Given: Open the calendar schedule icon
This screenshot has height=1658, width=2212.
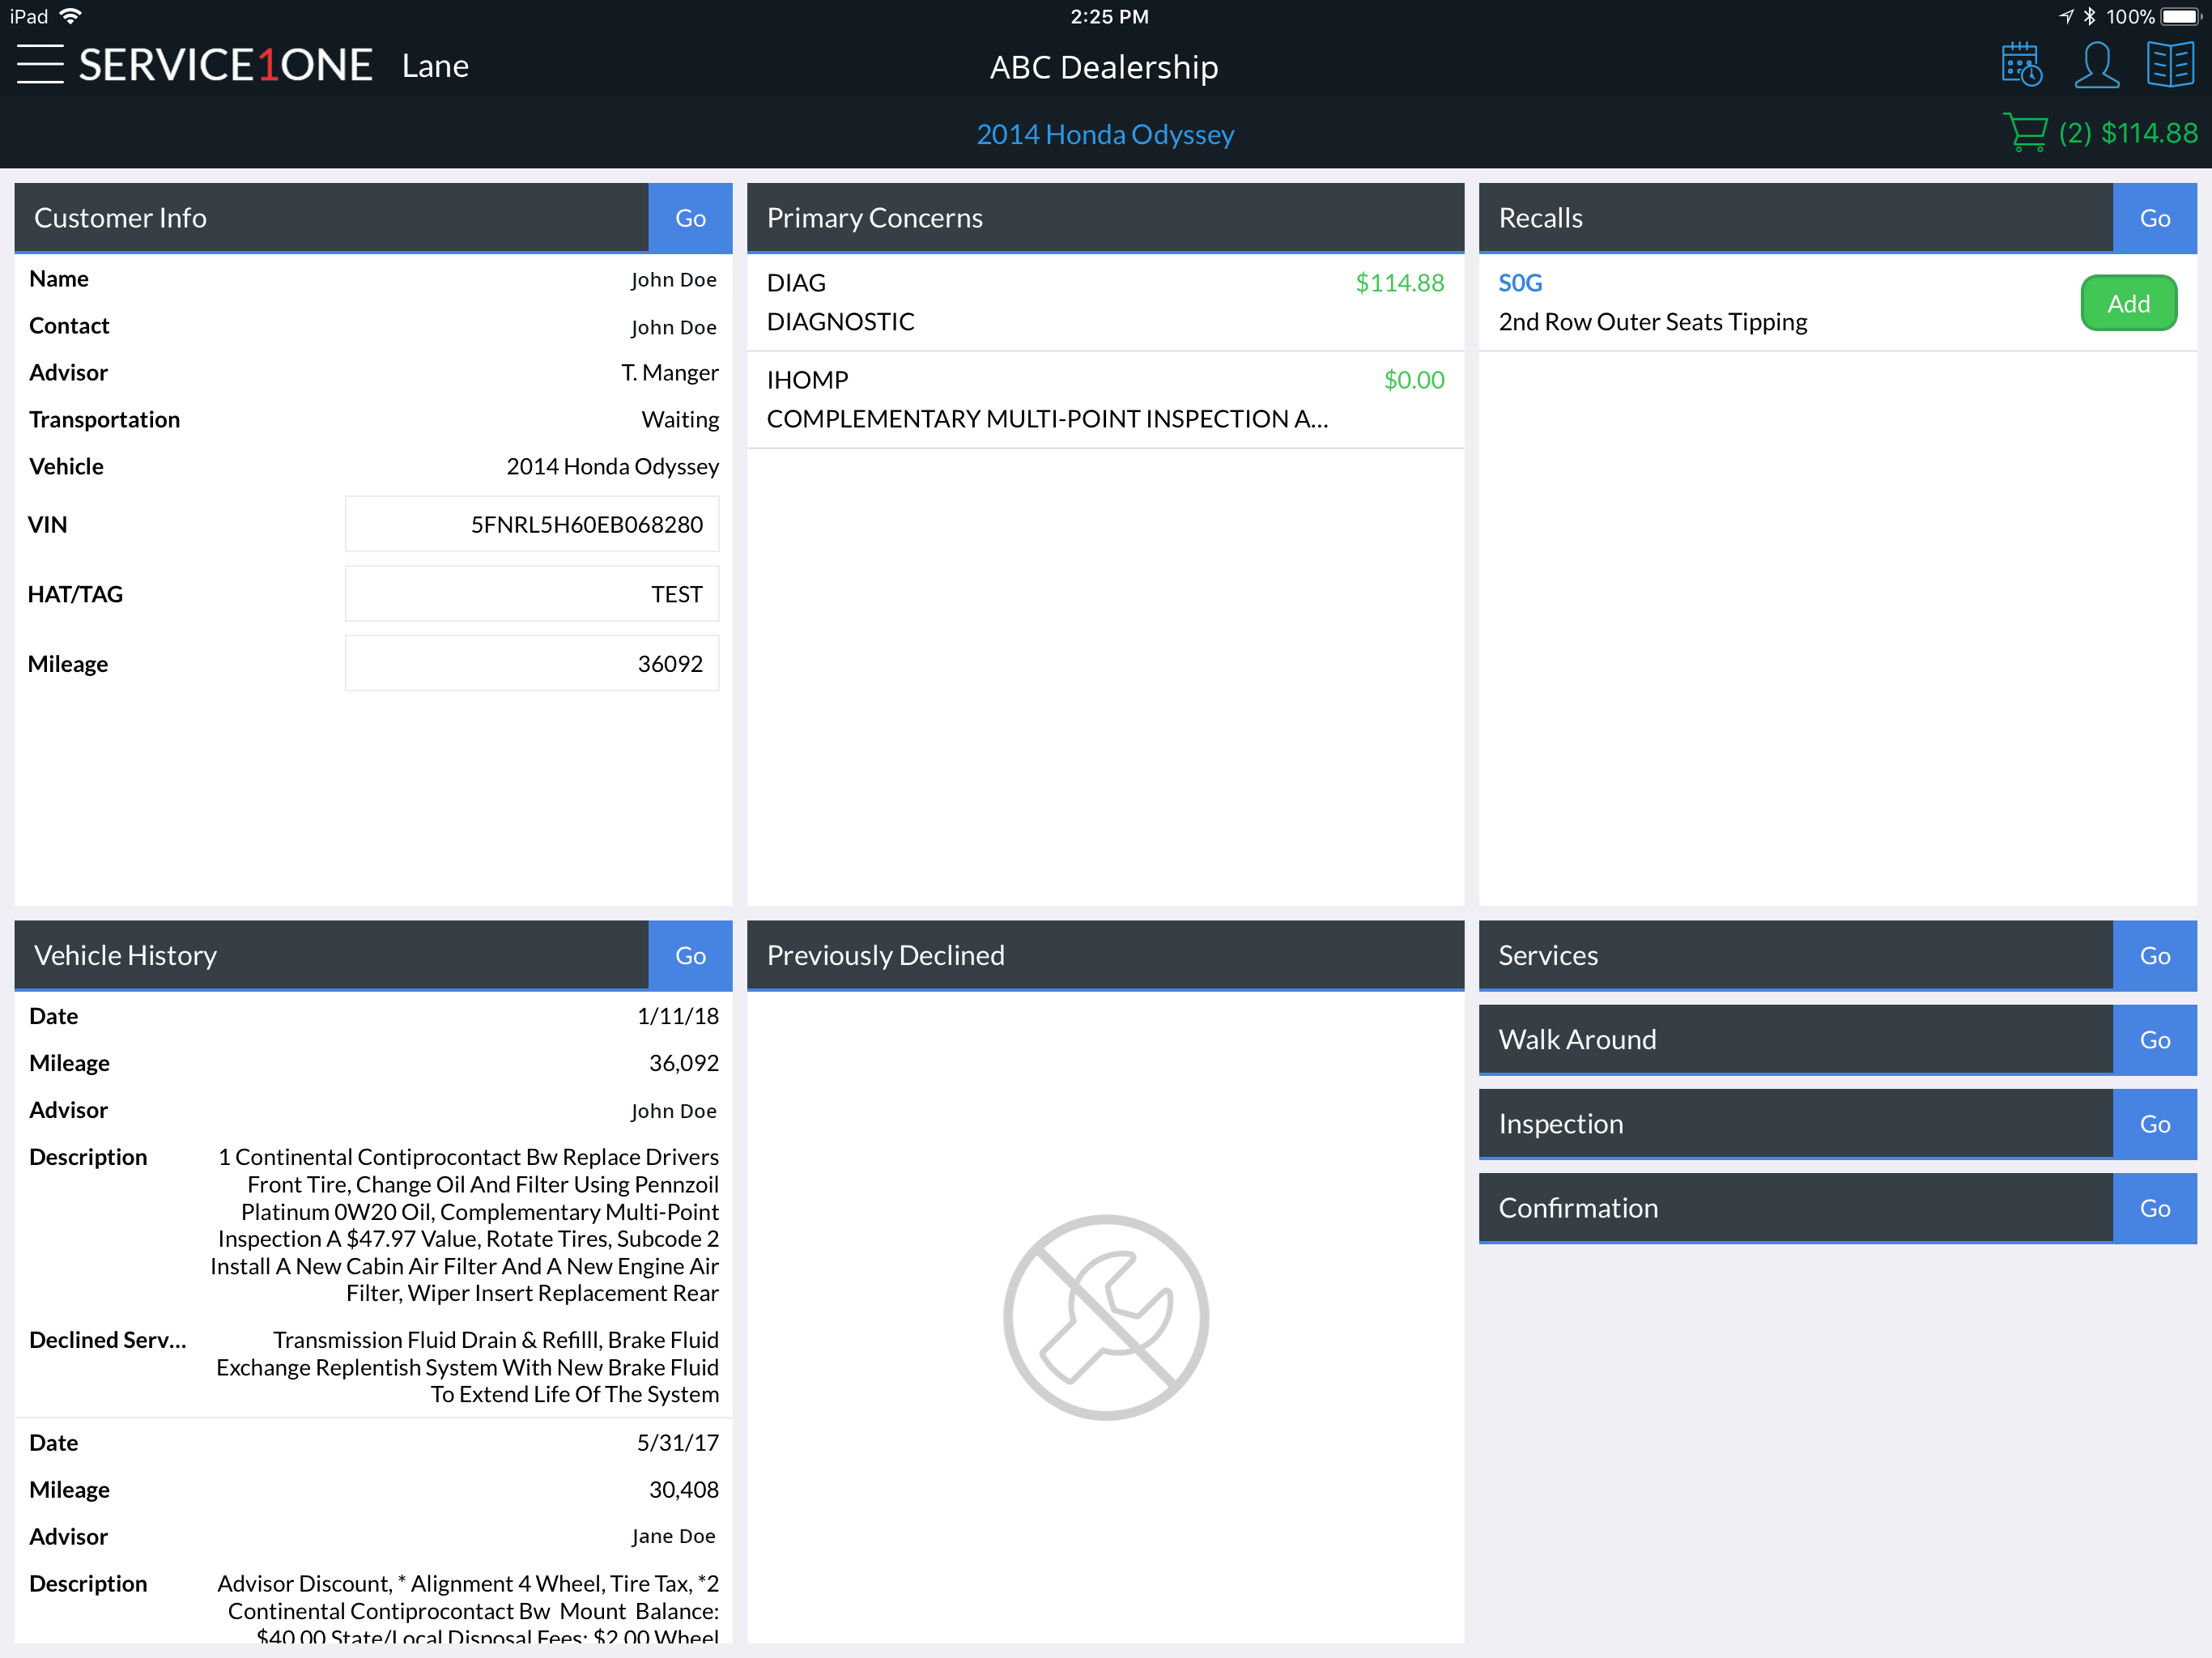Looking at the screenshot, I should 2021,65.
